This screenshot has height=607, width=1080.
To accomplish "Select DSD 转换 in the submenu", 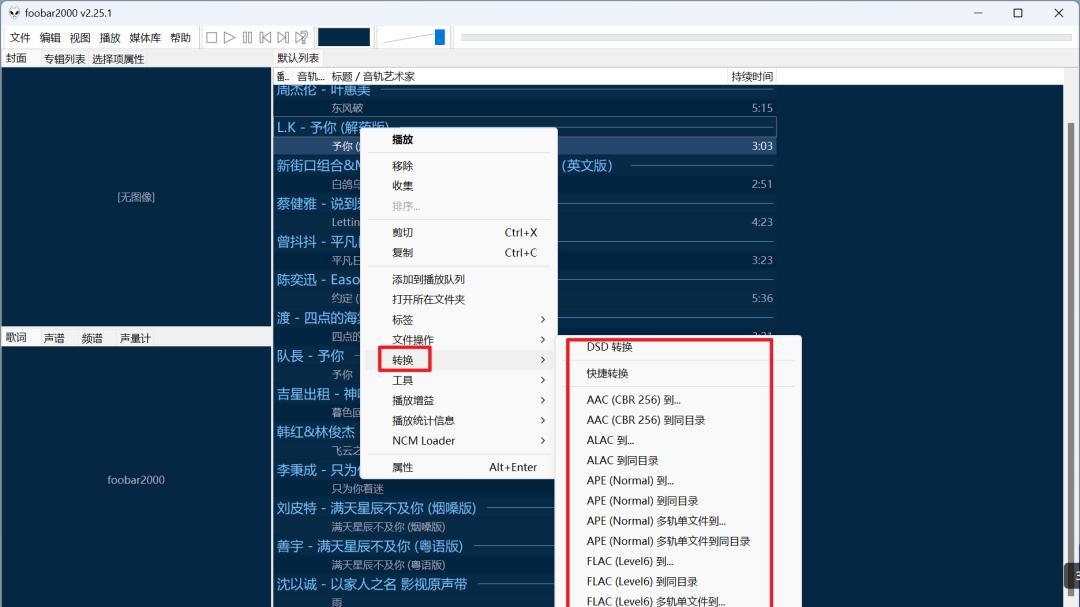I will coord(678,347).
